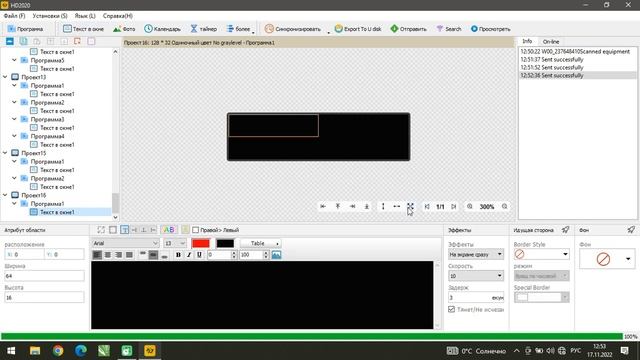The height and width of the screenshot is (360, 640).
Task: Toggle Underline formatting
Action: tap(199, 255)
